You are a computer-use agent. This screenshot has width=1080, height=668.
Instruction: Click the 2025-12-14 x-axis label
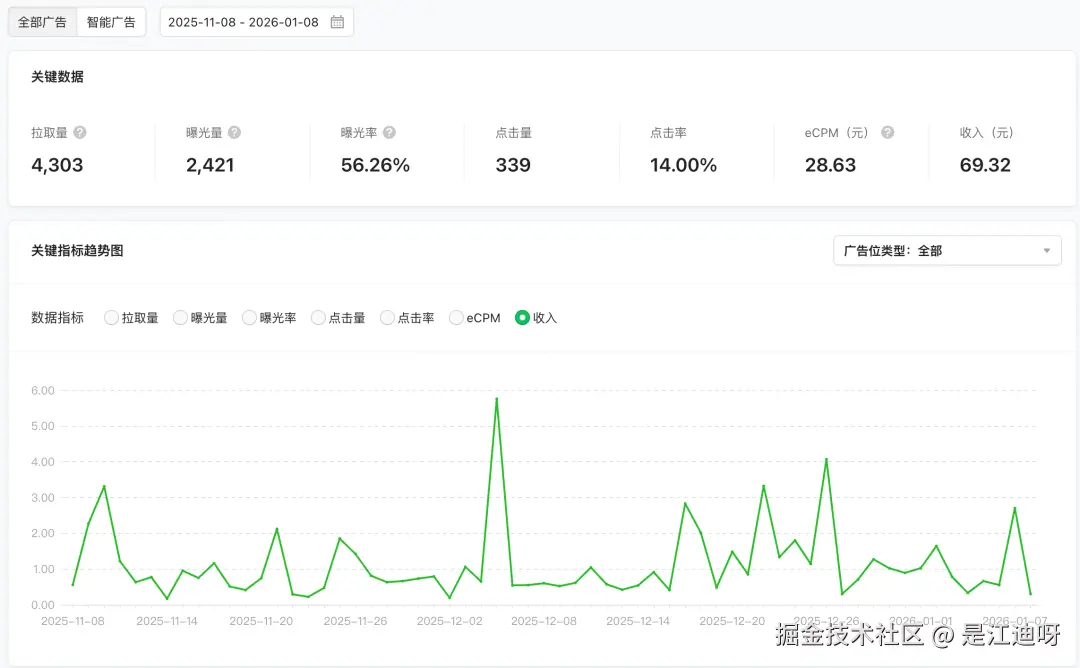click(x=638, y=621)
